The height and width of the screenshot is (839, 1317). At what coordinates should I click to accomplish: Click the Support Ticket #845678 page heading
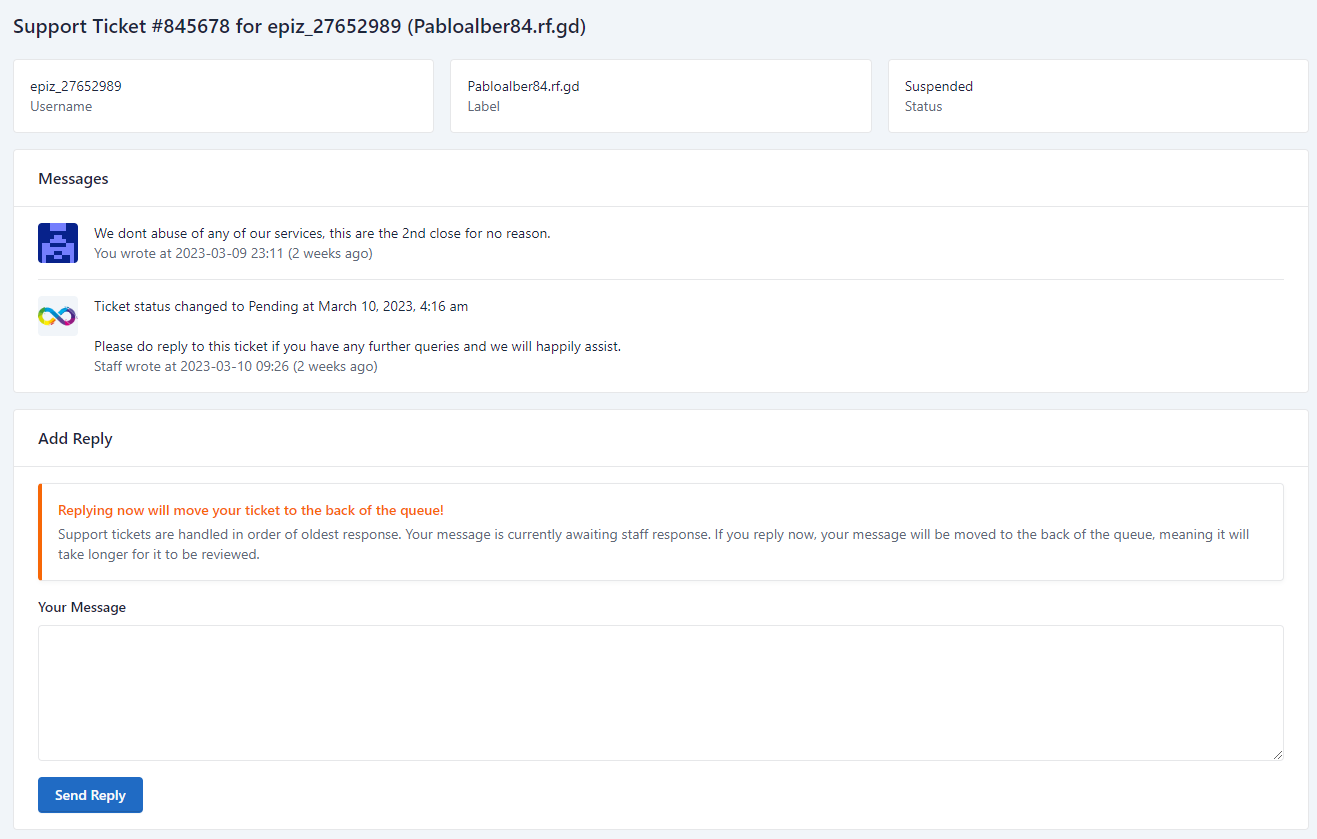tap(299, 27)
